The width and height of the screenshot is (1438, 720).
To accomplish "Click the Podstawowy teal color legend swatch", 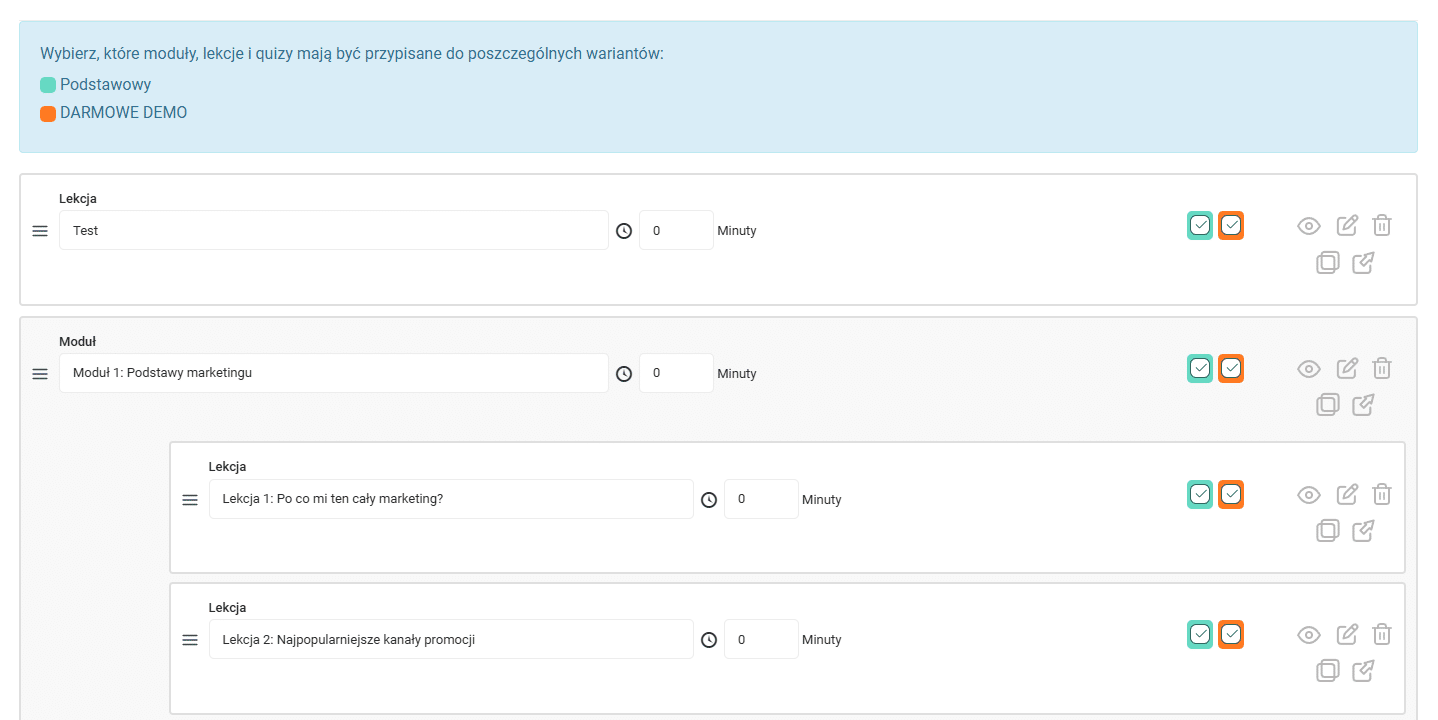I will (x=48, y=85).
